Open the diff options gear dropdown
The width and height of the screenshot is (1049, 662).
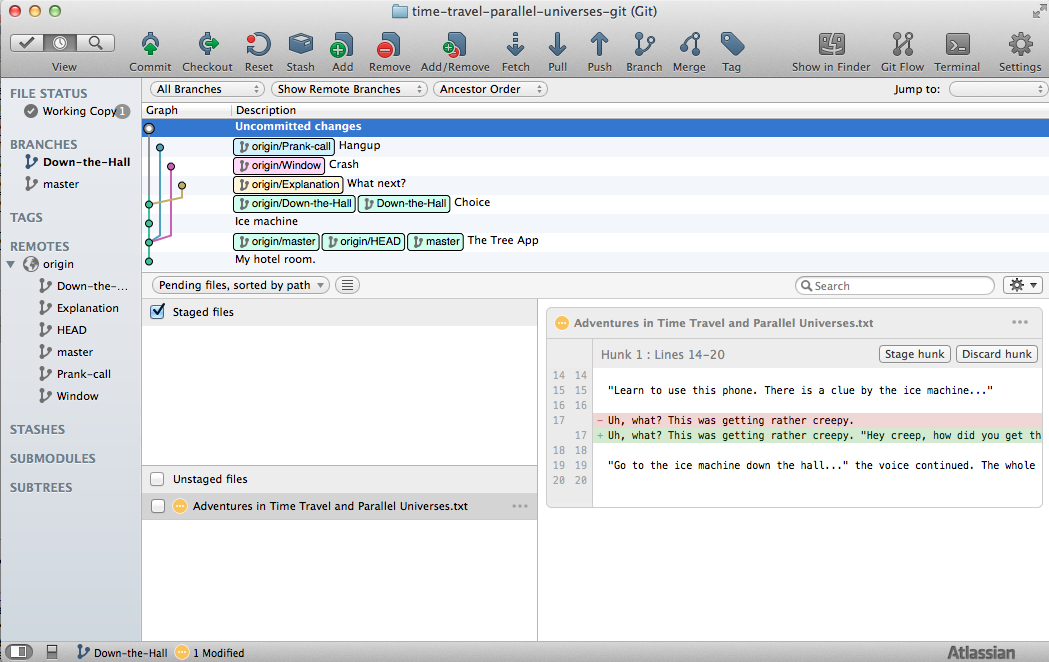(x=1023, y=286)
